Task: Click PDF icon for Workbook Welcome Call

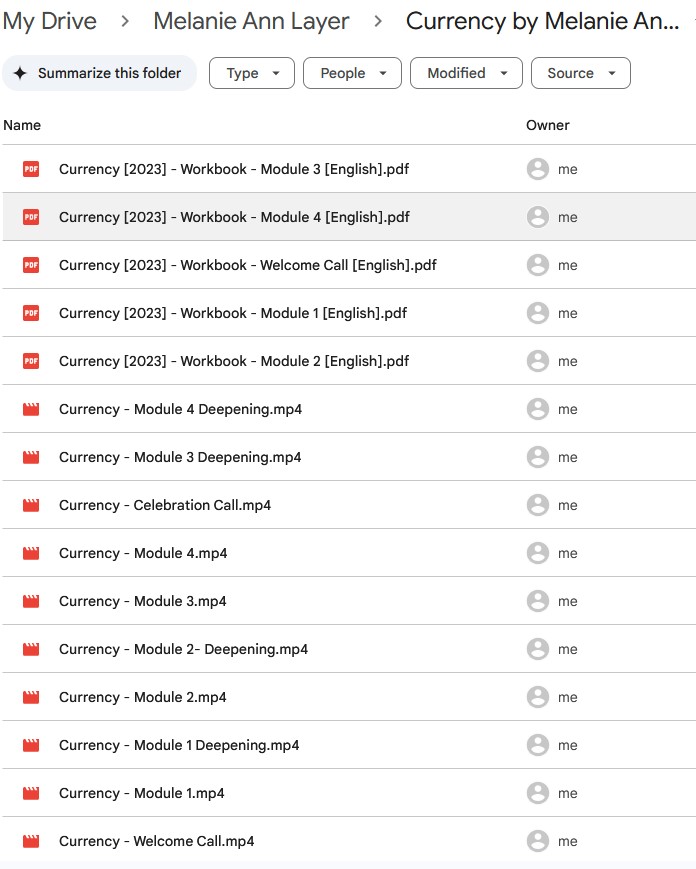Action: pyautogui.click(x=31, y=265)
